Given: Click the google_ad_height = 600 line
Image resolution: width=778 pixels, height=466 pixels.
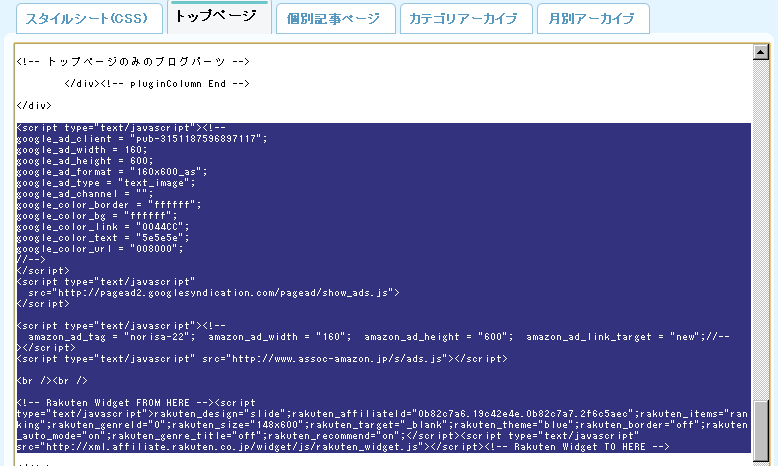Looking at the screenshot, I should (x=85, y=161).
